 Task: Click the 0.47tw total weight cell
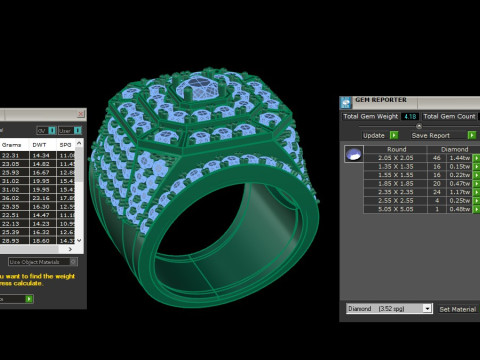click(x=460, y=184)
